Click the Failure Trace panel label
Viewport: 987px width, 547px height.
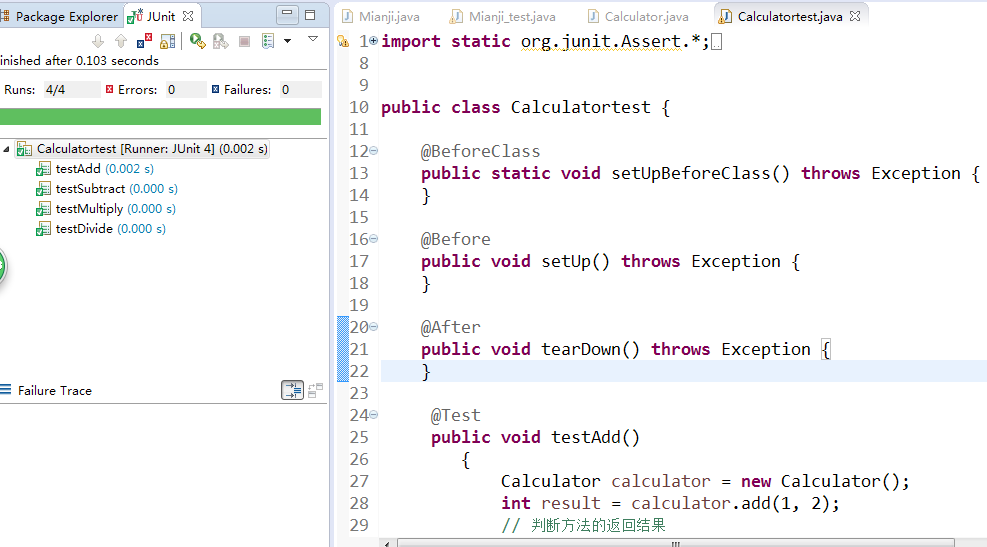point(55,391)
